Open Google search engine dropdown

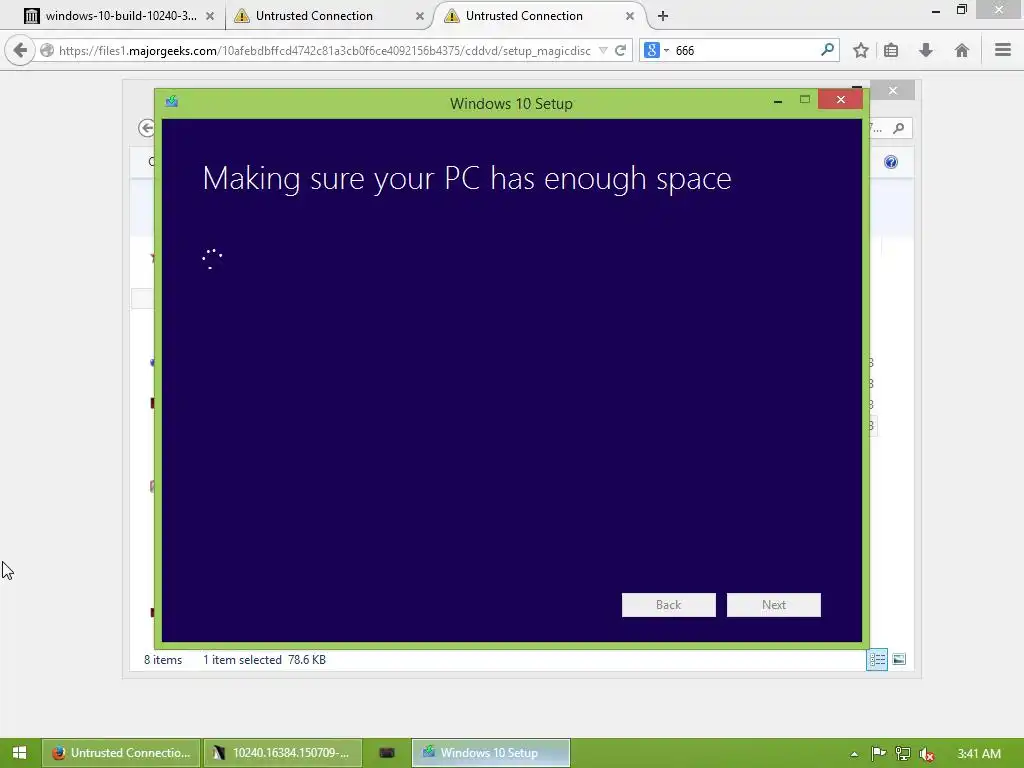[656, 50]
